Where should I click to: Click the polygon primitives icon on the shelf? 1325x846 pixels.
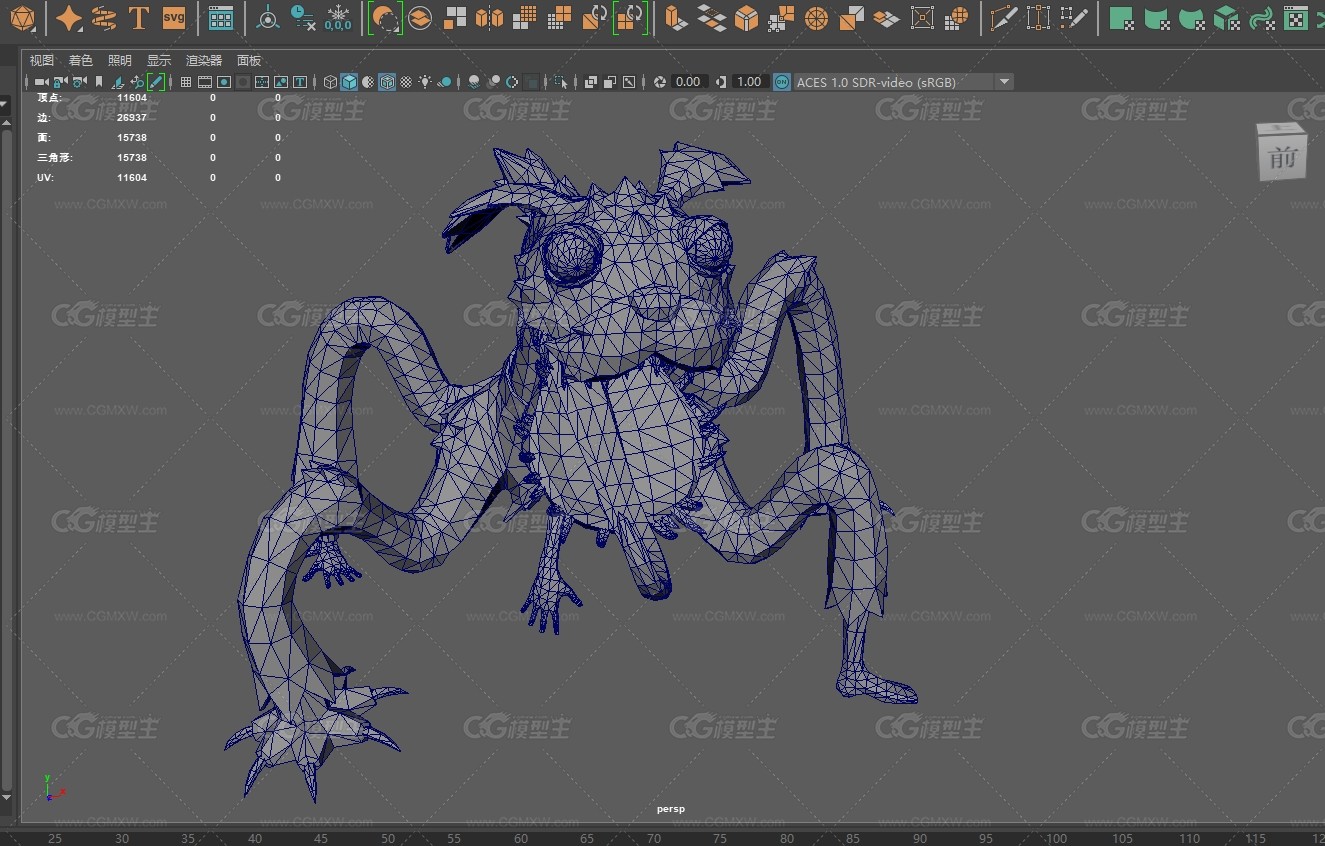21,17
